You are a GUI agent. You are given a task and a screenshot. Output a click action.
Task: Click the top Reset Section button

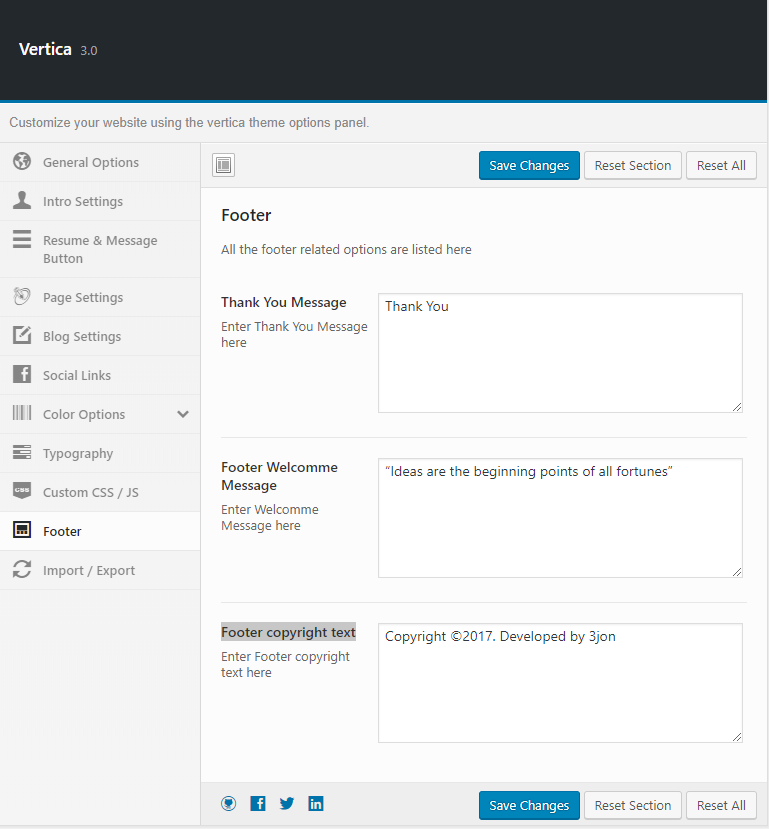point(633,165)
